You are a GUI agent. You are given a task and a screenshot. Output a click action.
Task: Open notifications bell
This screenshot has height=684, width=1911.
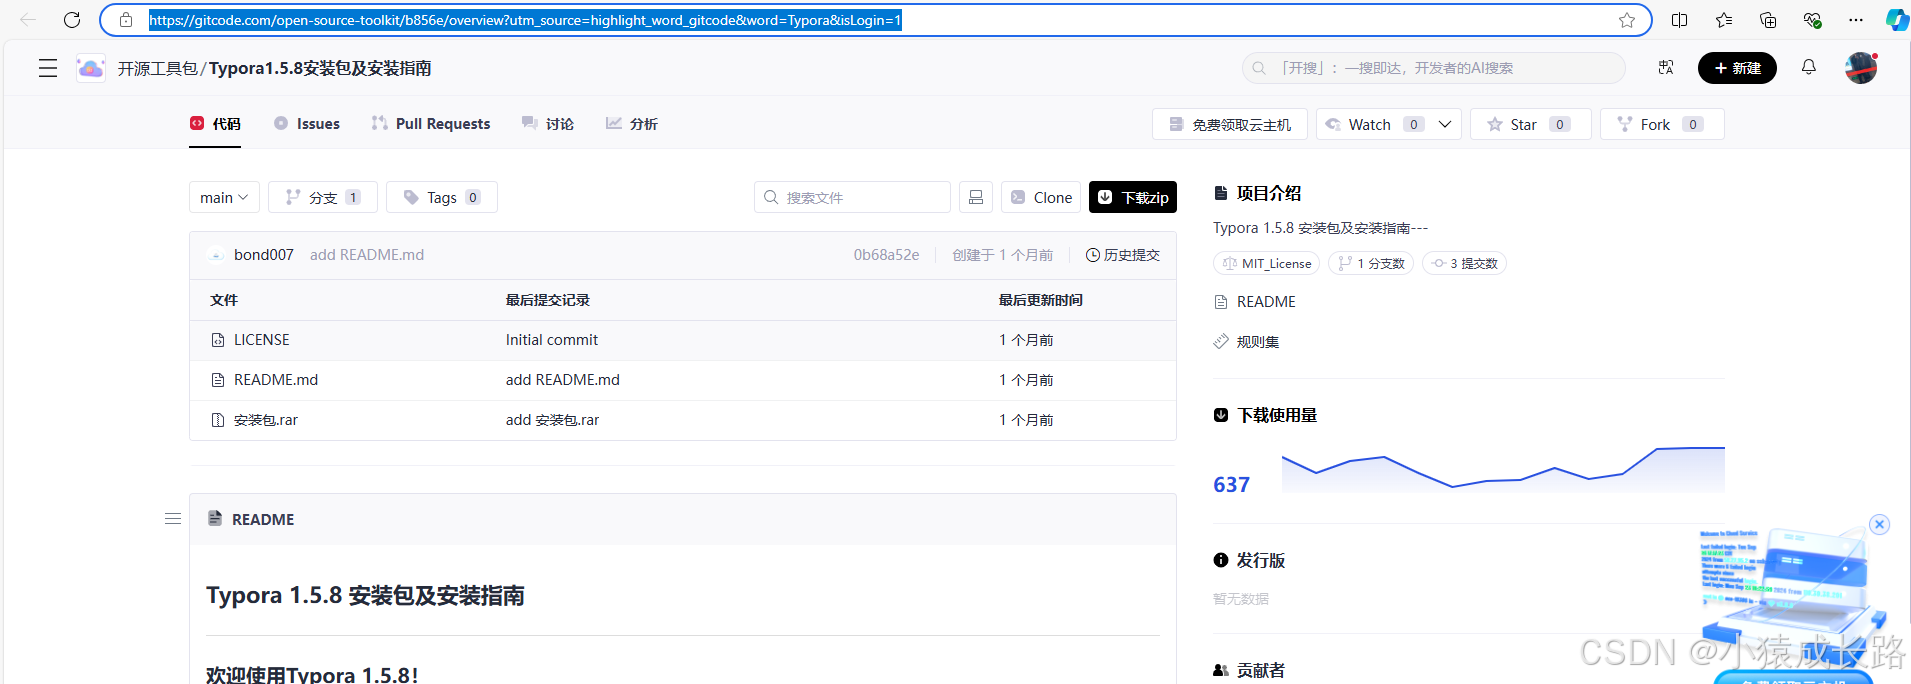[x=1809, y=67]
